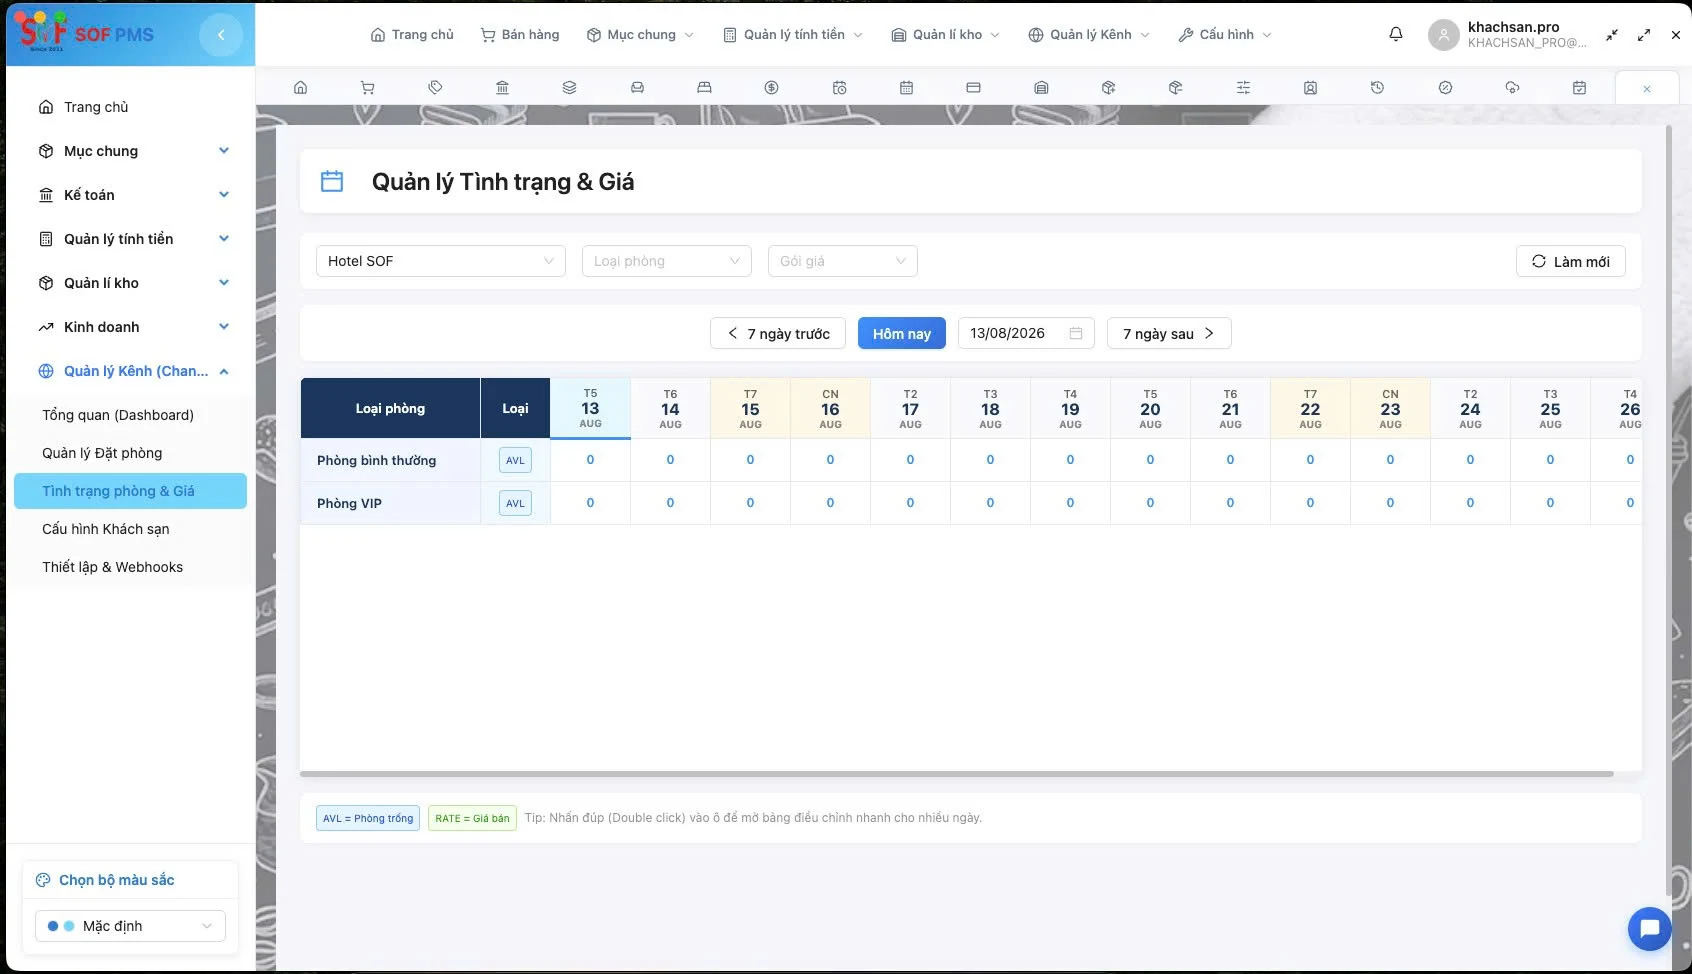This screenshot has height=974, width=1692.
Task: Click Phòng VIP availability cell for 13 AUG
Action: 590,503
